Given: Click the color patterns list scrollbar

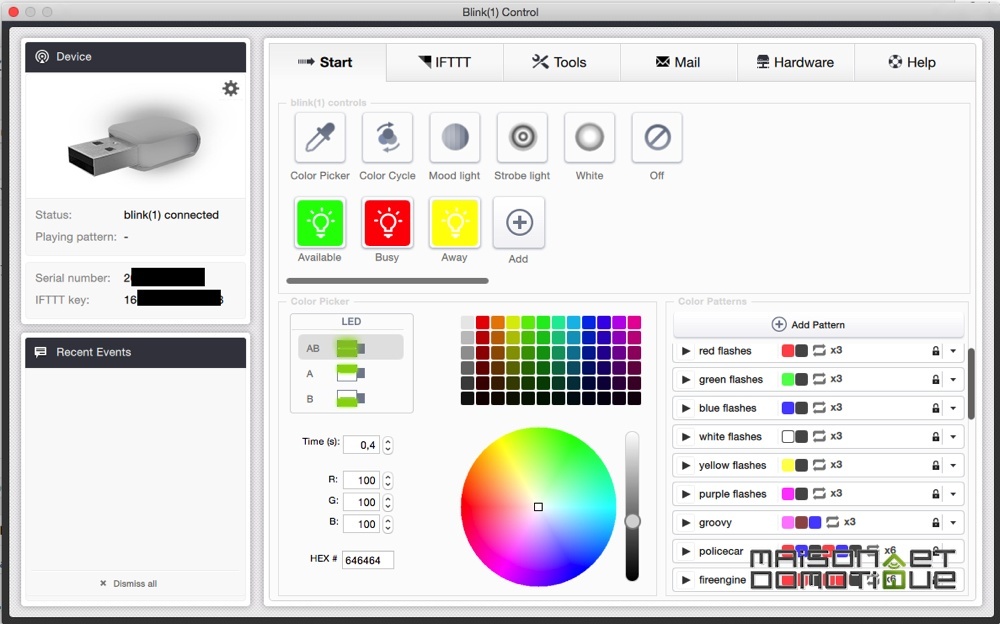Looking at the screenshot, I should tap(971, 383).
